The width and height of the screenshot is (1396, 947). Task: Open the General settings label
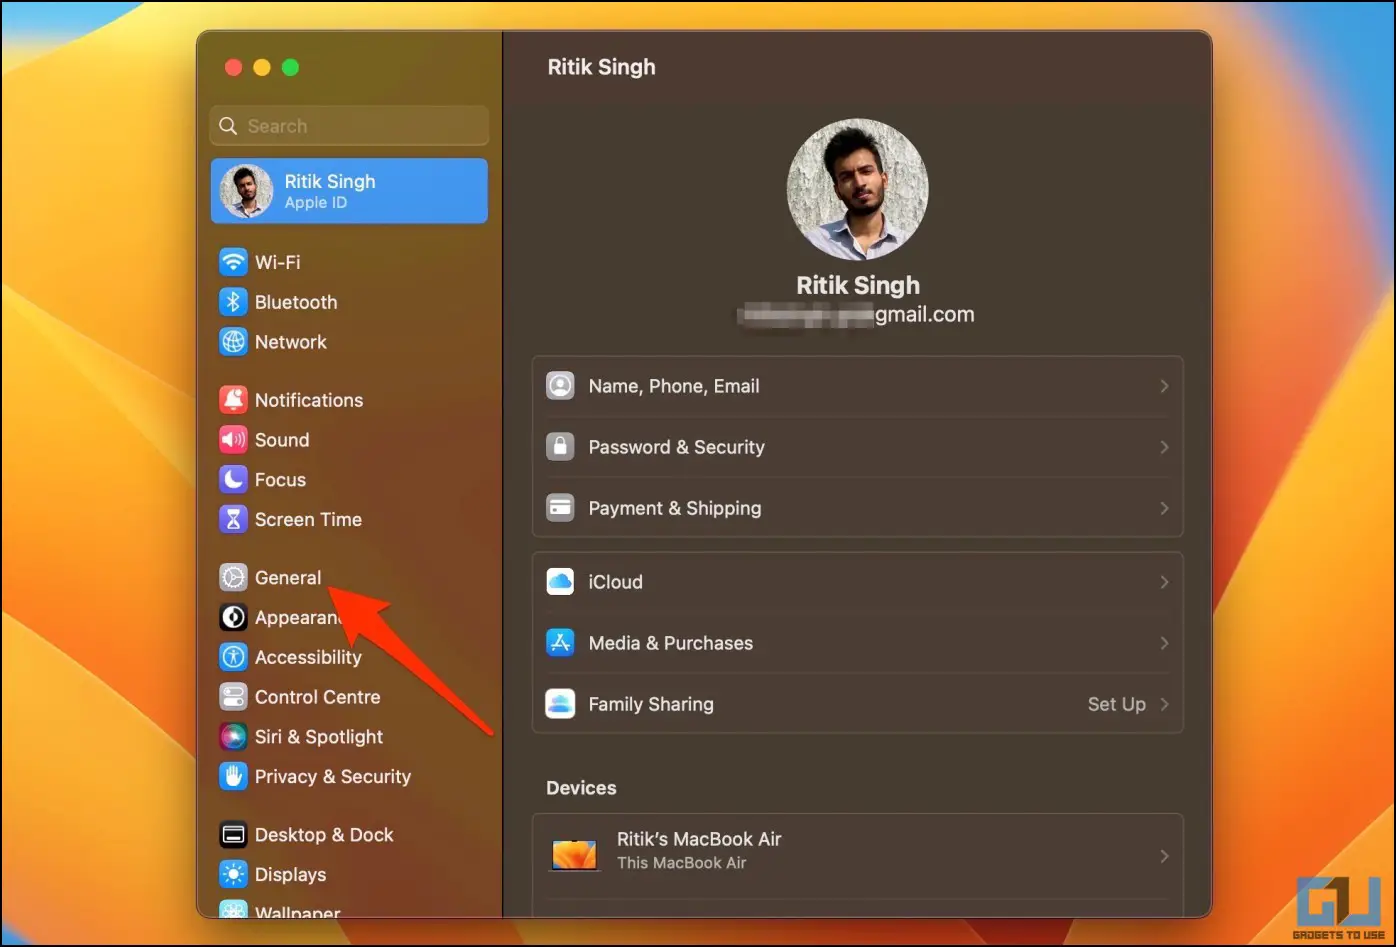coord(288,578)
